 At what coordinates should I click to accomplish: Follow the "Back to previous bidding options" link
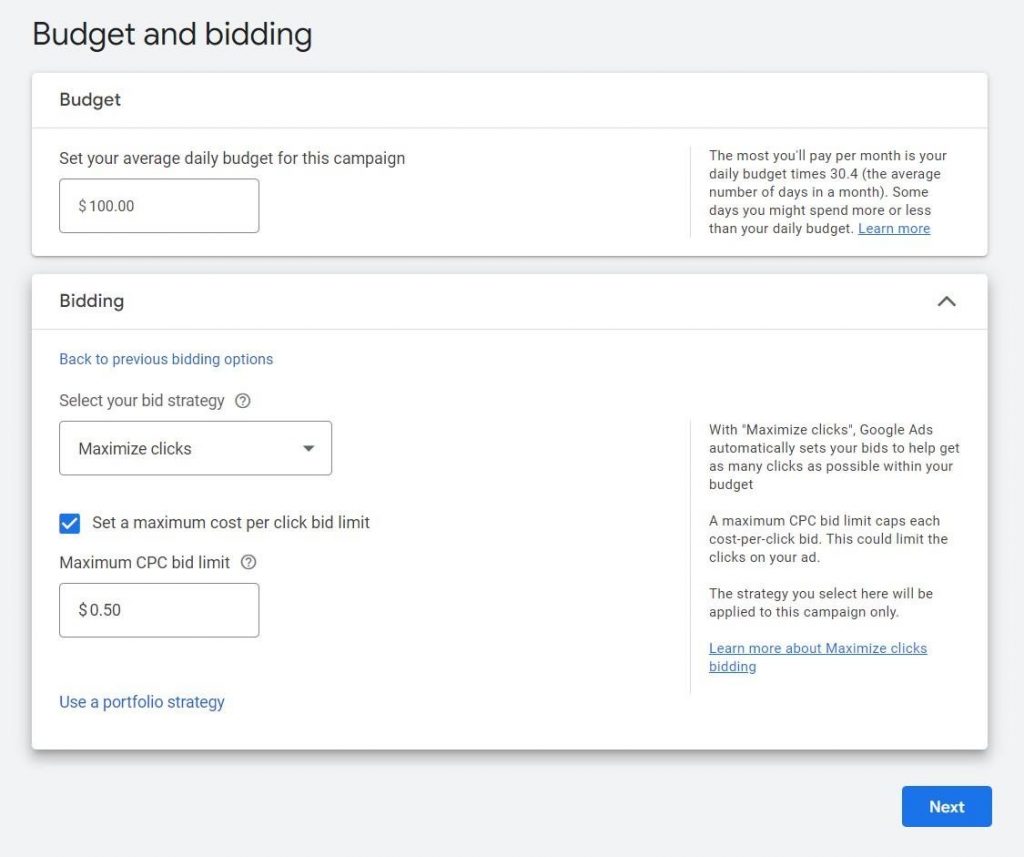click(166, 359)
